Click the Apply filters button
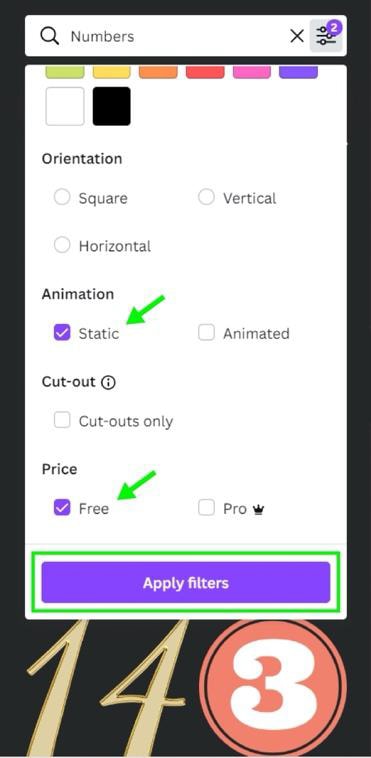The image size is (371, 758). tap(186, 583)
